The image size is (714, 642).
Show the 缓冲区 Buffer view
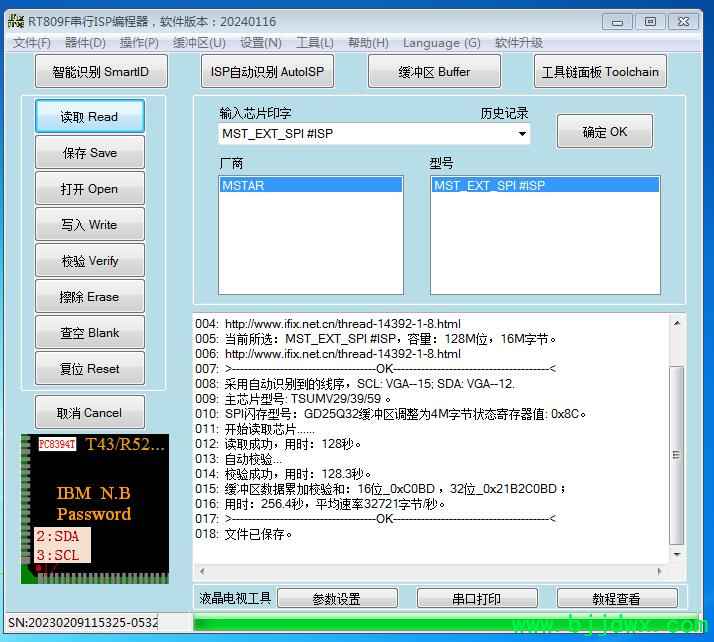click(x=434, y=72)
